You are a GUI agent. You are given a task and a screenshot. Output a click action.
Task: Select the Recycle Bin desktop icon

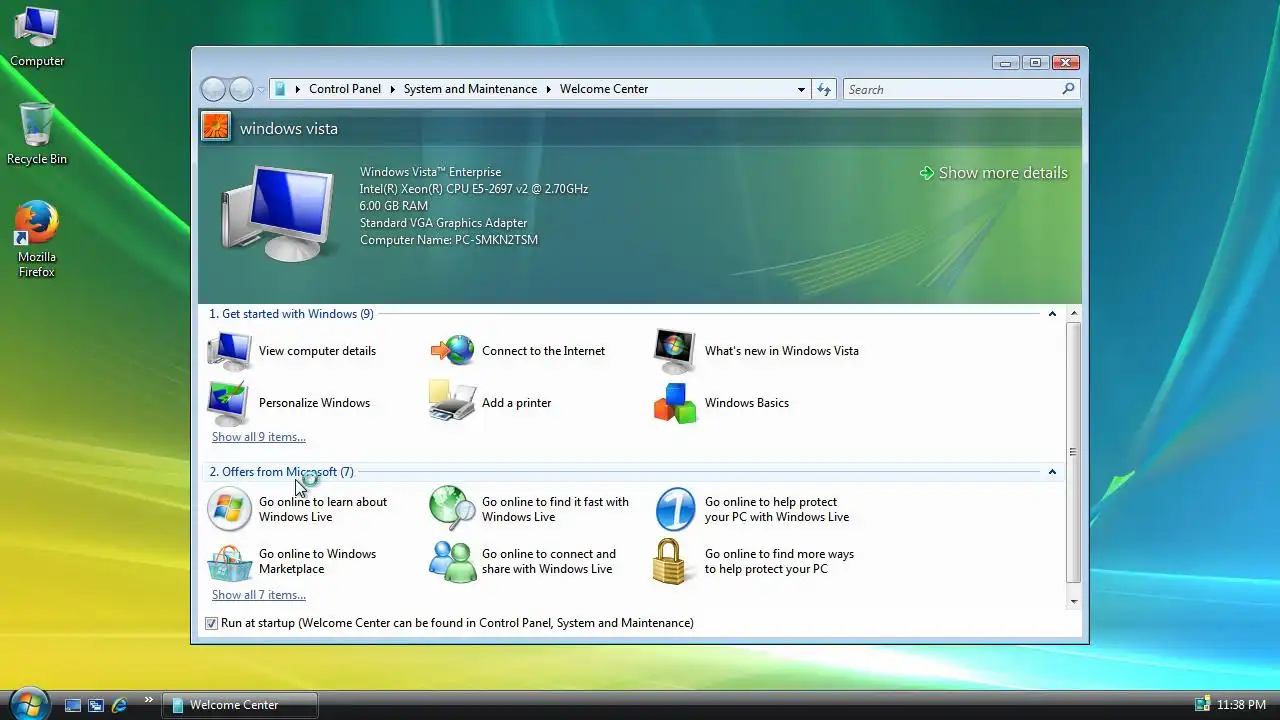[37, 133]
